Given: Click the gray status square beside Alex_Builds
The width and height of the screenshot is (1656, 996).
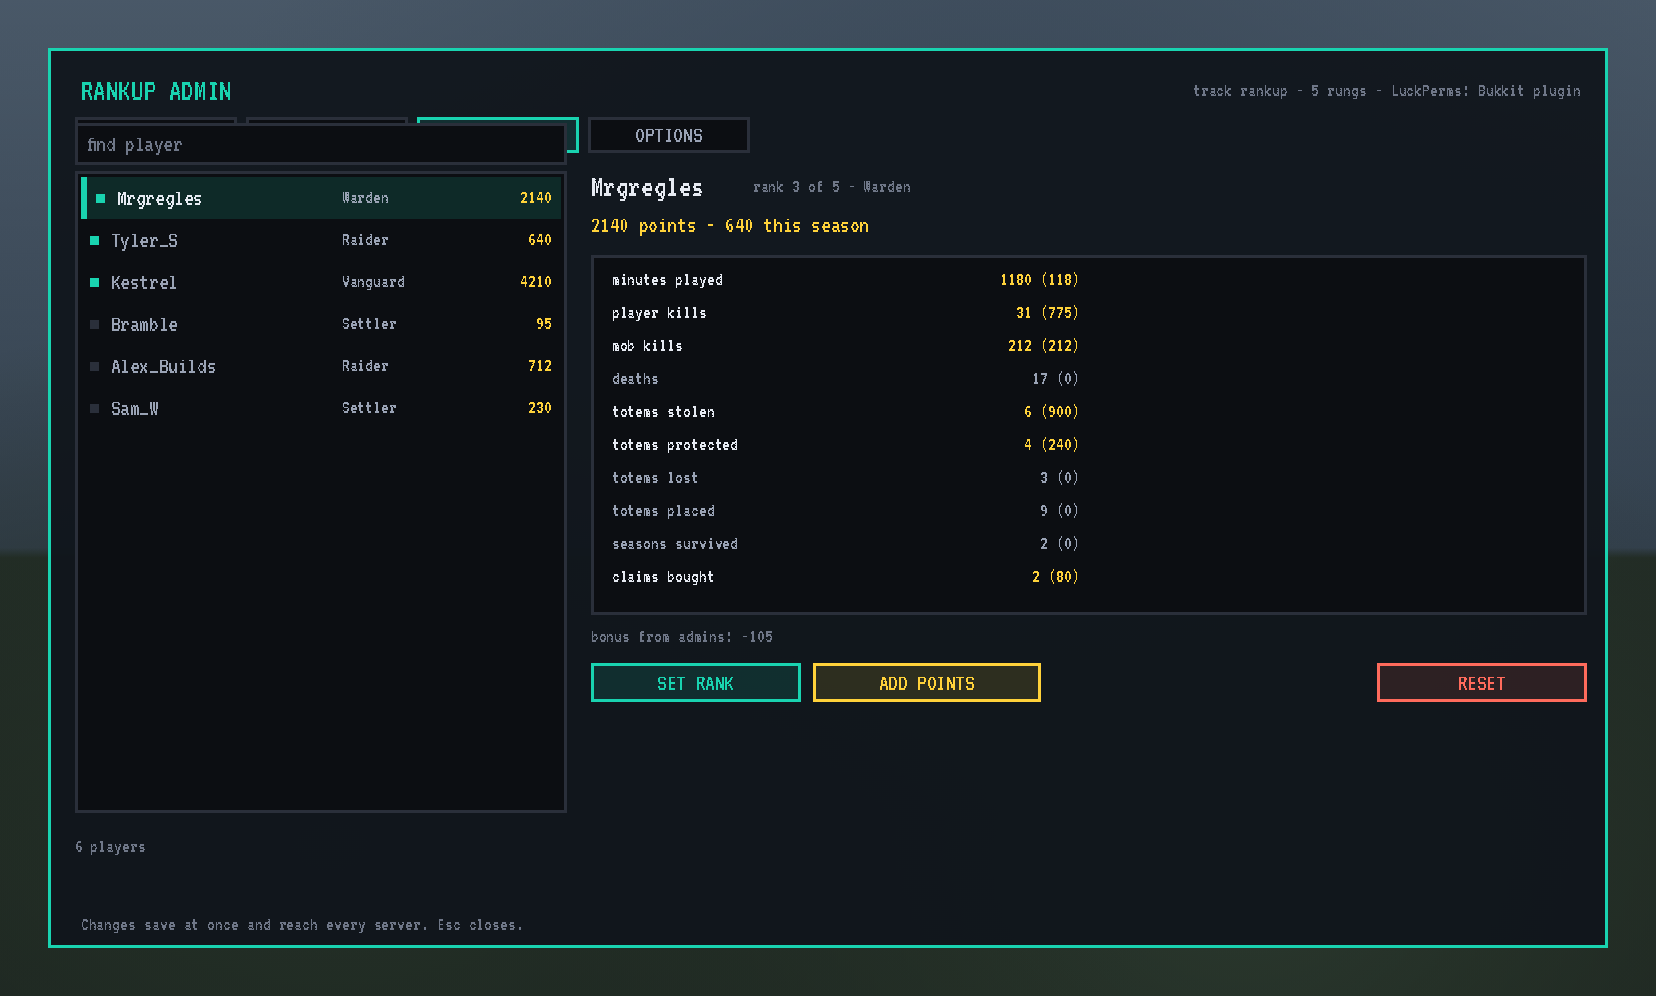Looking at the screenshot, I should click(95, 366).
